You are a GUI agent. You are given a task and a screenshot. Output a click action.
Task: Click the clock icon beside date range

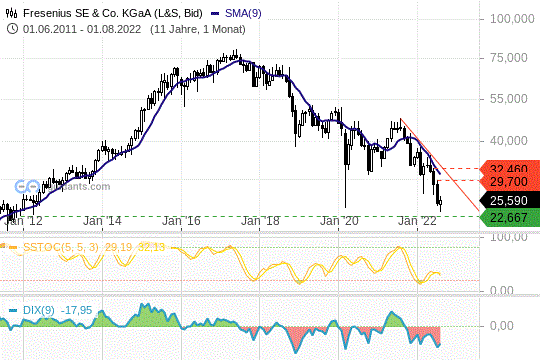pyautogui.click(x=12, y=29)
